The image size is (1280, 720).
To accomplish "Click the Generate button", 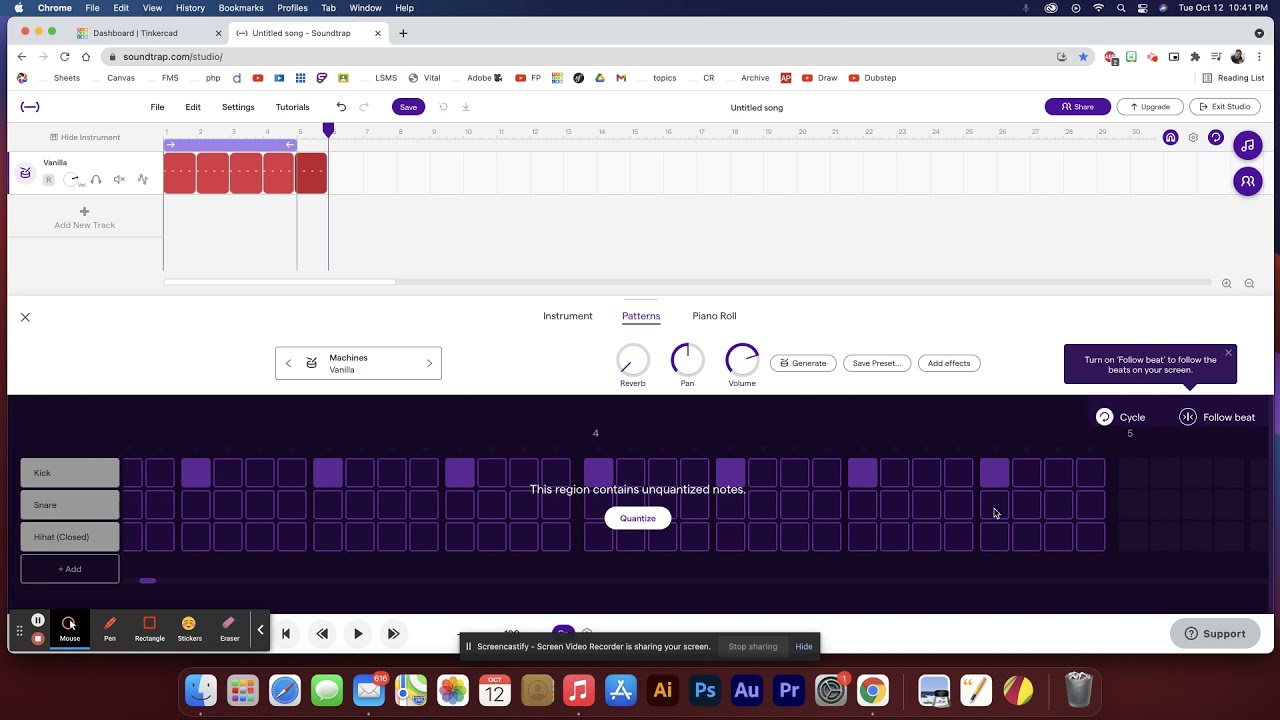I will click(803, 363).
